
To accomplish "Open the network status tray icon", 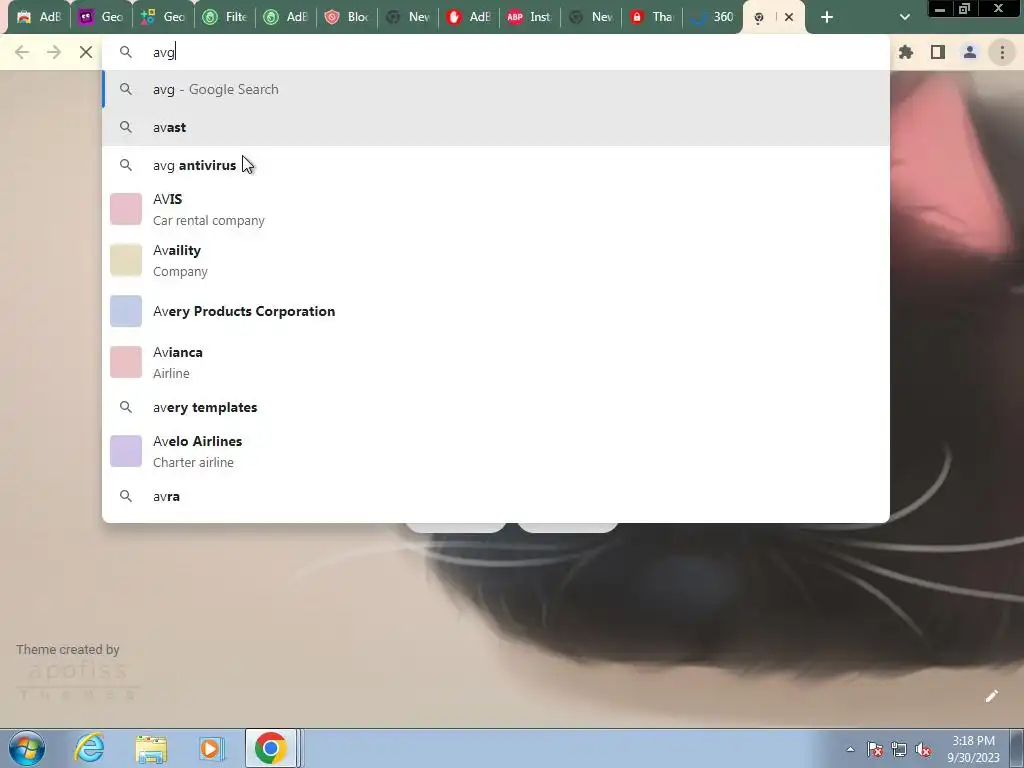I will [x=899, y=749].
